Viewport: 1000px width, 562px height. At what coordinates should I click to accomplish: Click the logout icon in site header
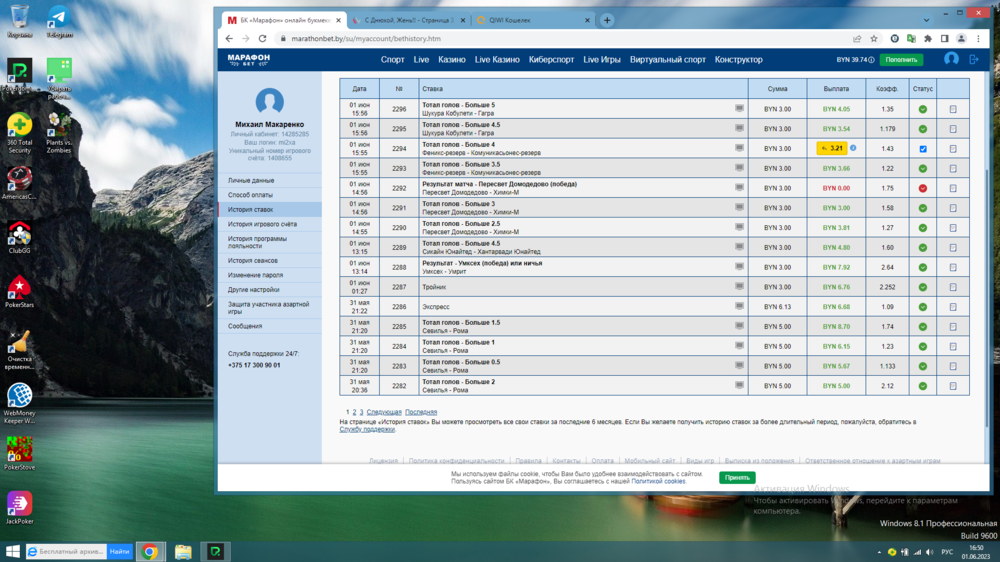pos(974,59)
